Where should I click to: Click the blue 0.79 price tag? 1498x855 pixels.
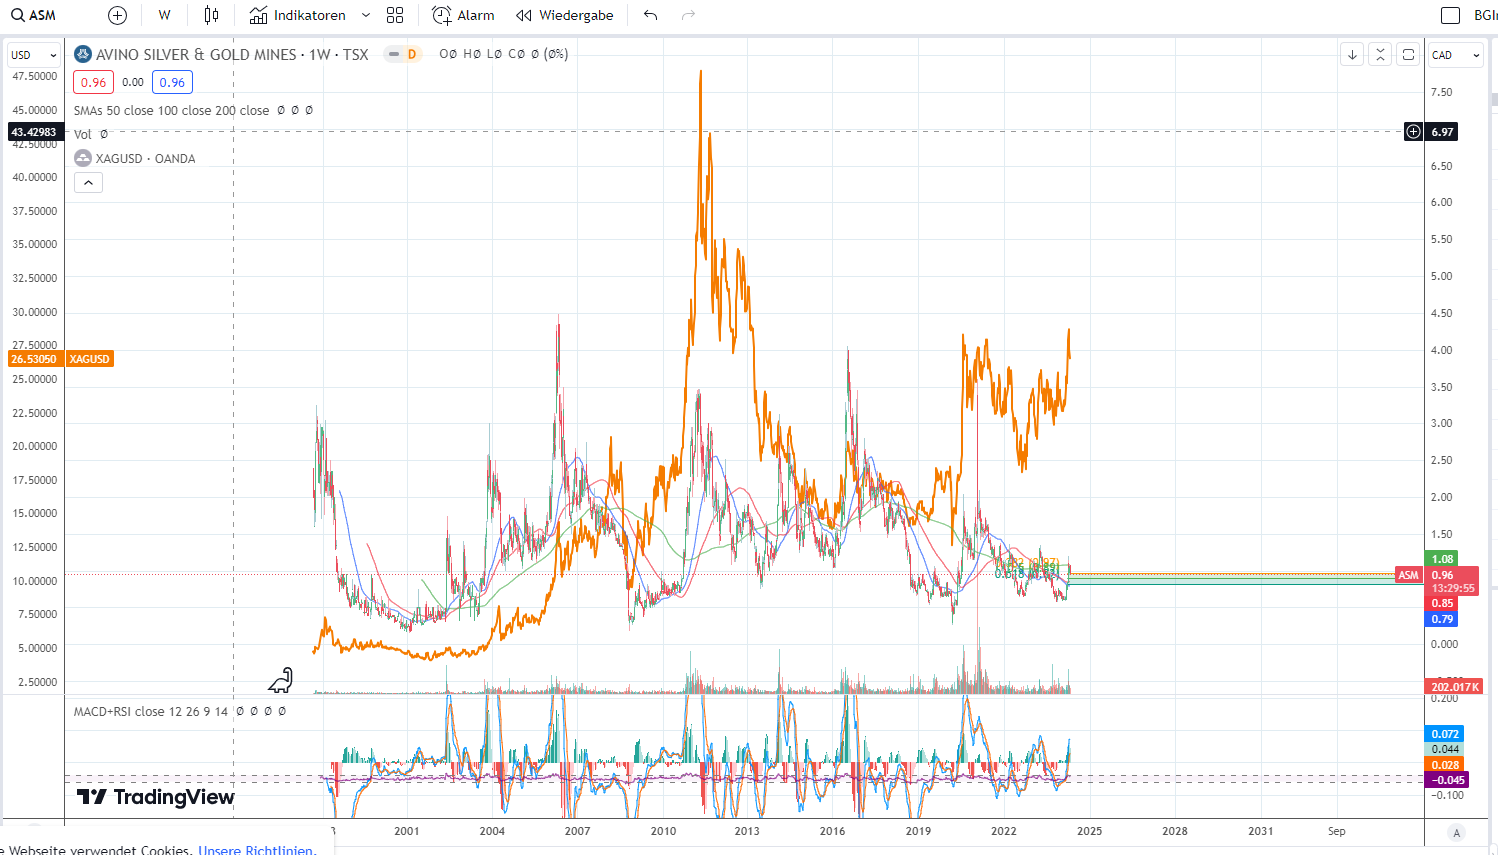coord(1442,619)
